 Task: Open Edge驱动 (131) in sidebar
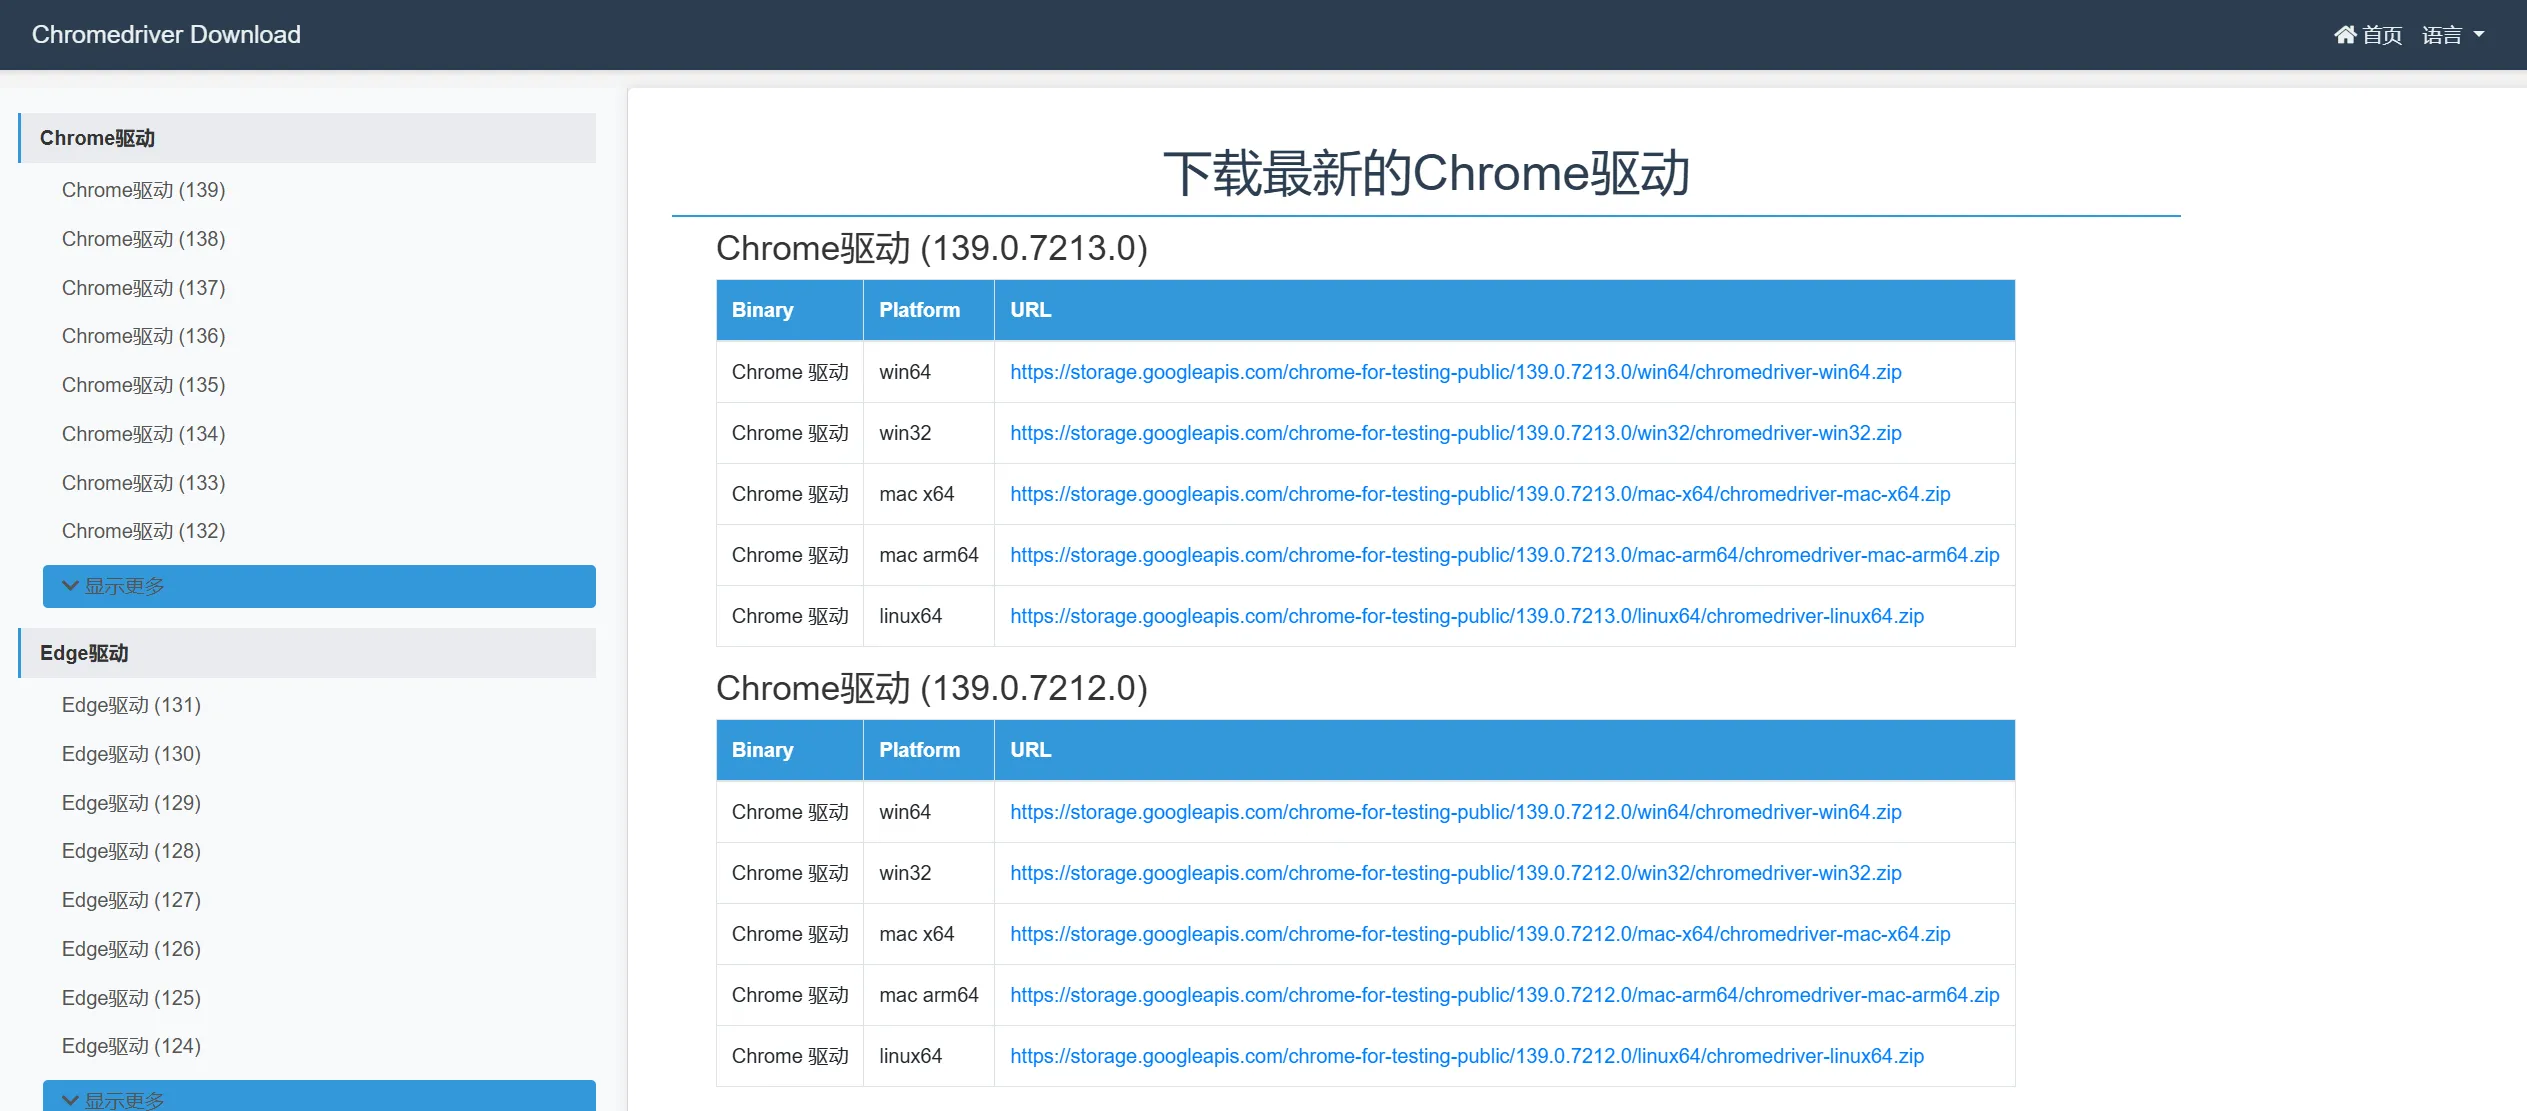tap(131, 705)
